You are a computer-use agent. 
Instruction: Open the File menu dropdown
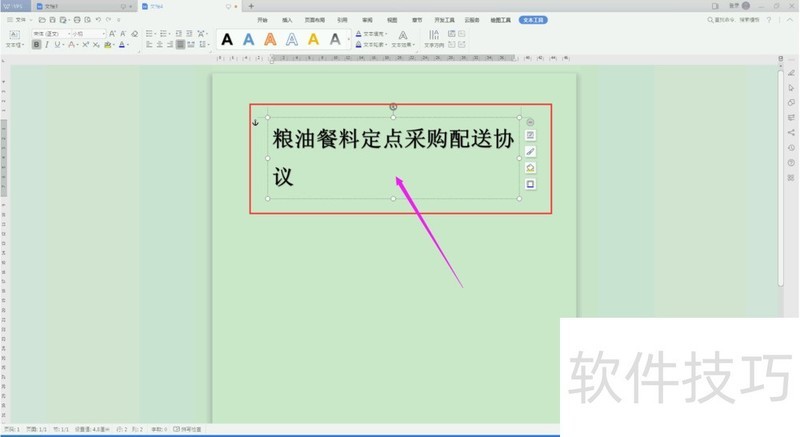tap(19, 20)
